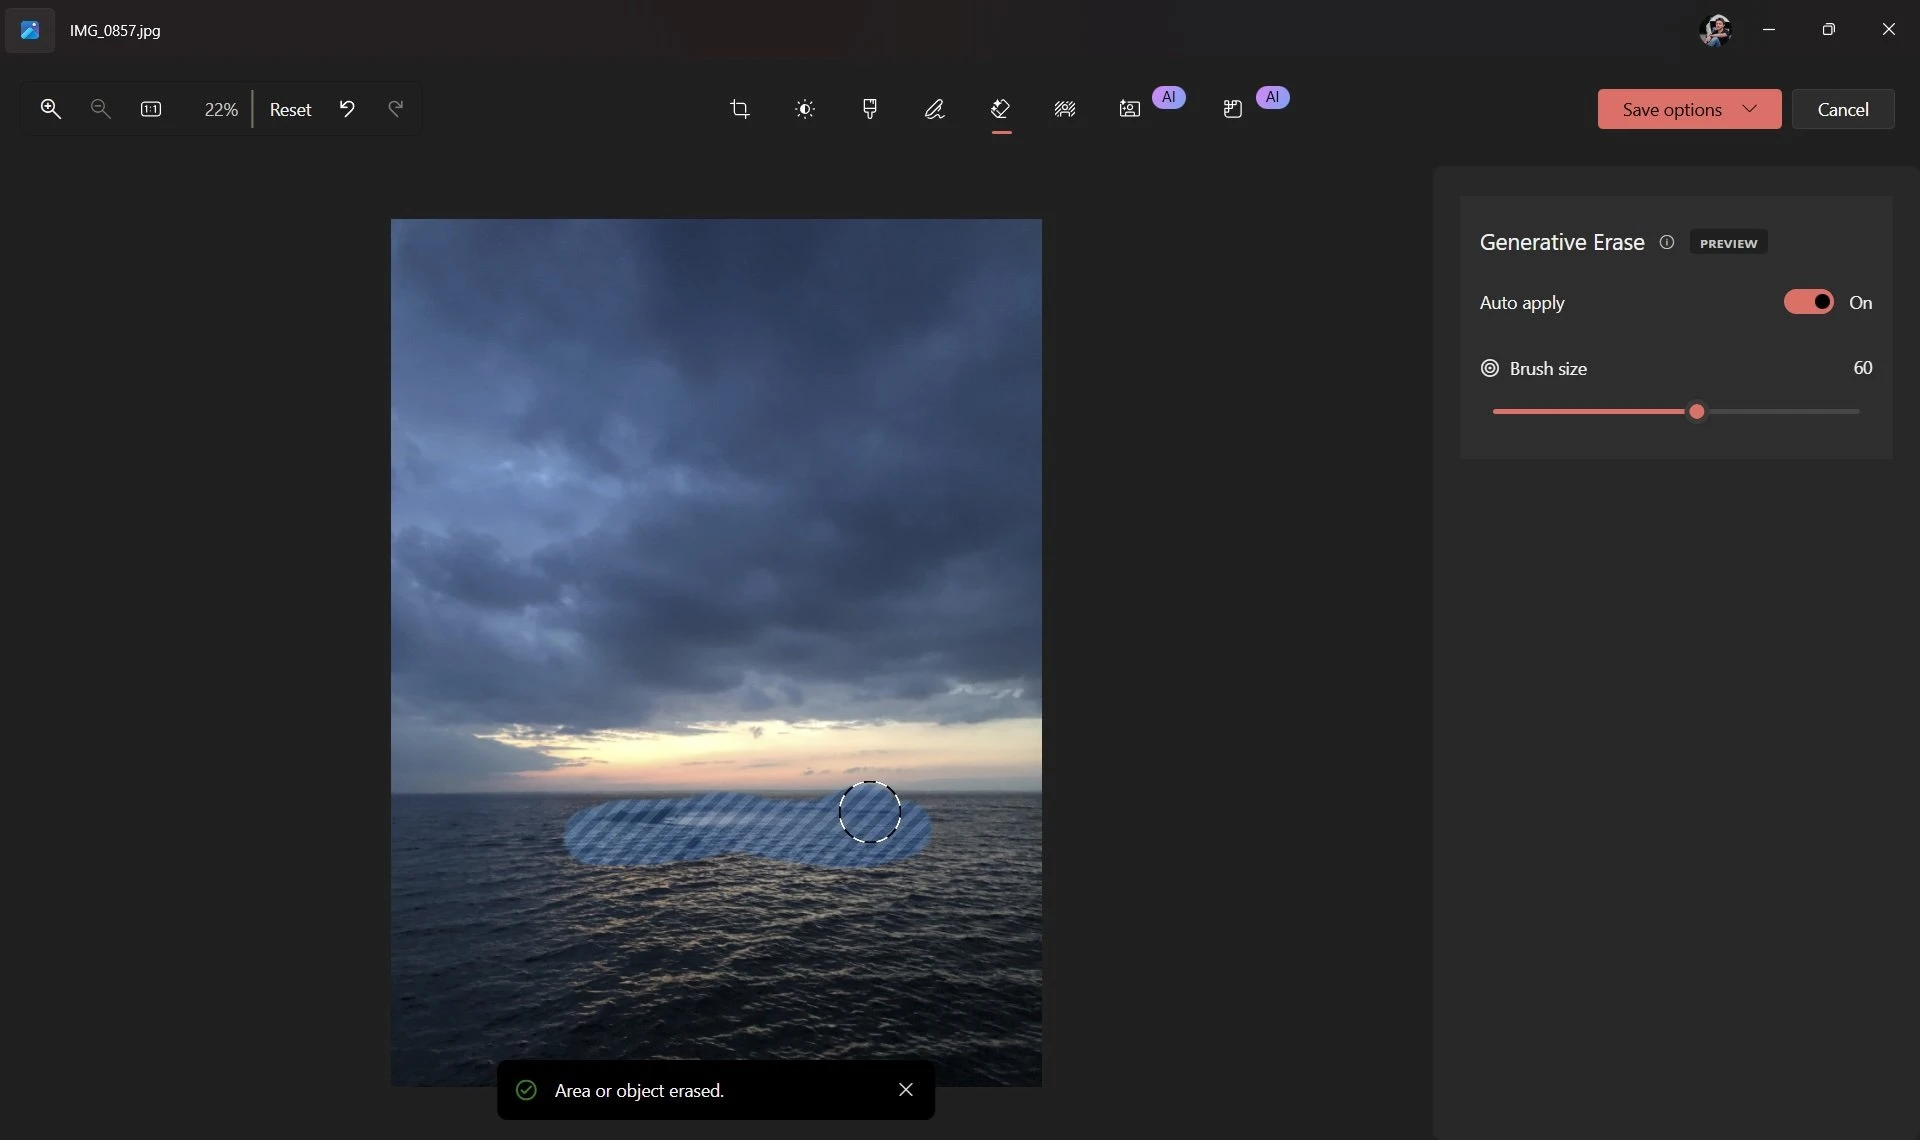Click the Save options button
The image size is (1920, 1140).
[1689, 109]
